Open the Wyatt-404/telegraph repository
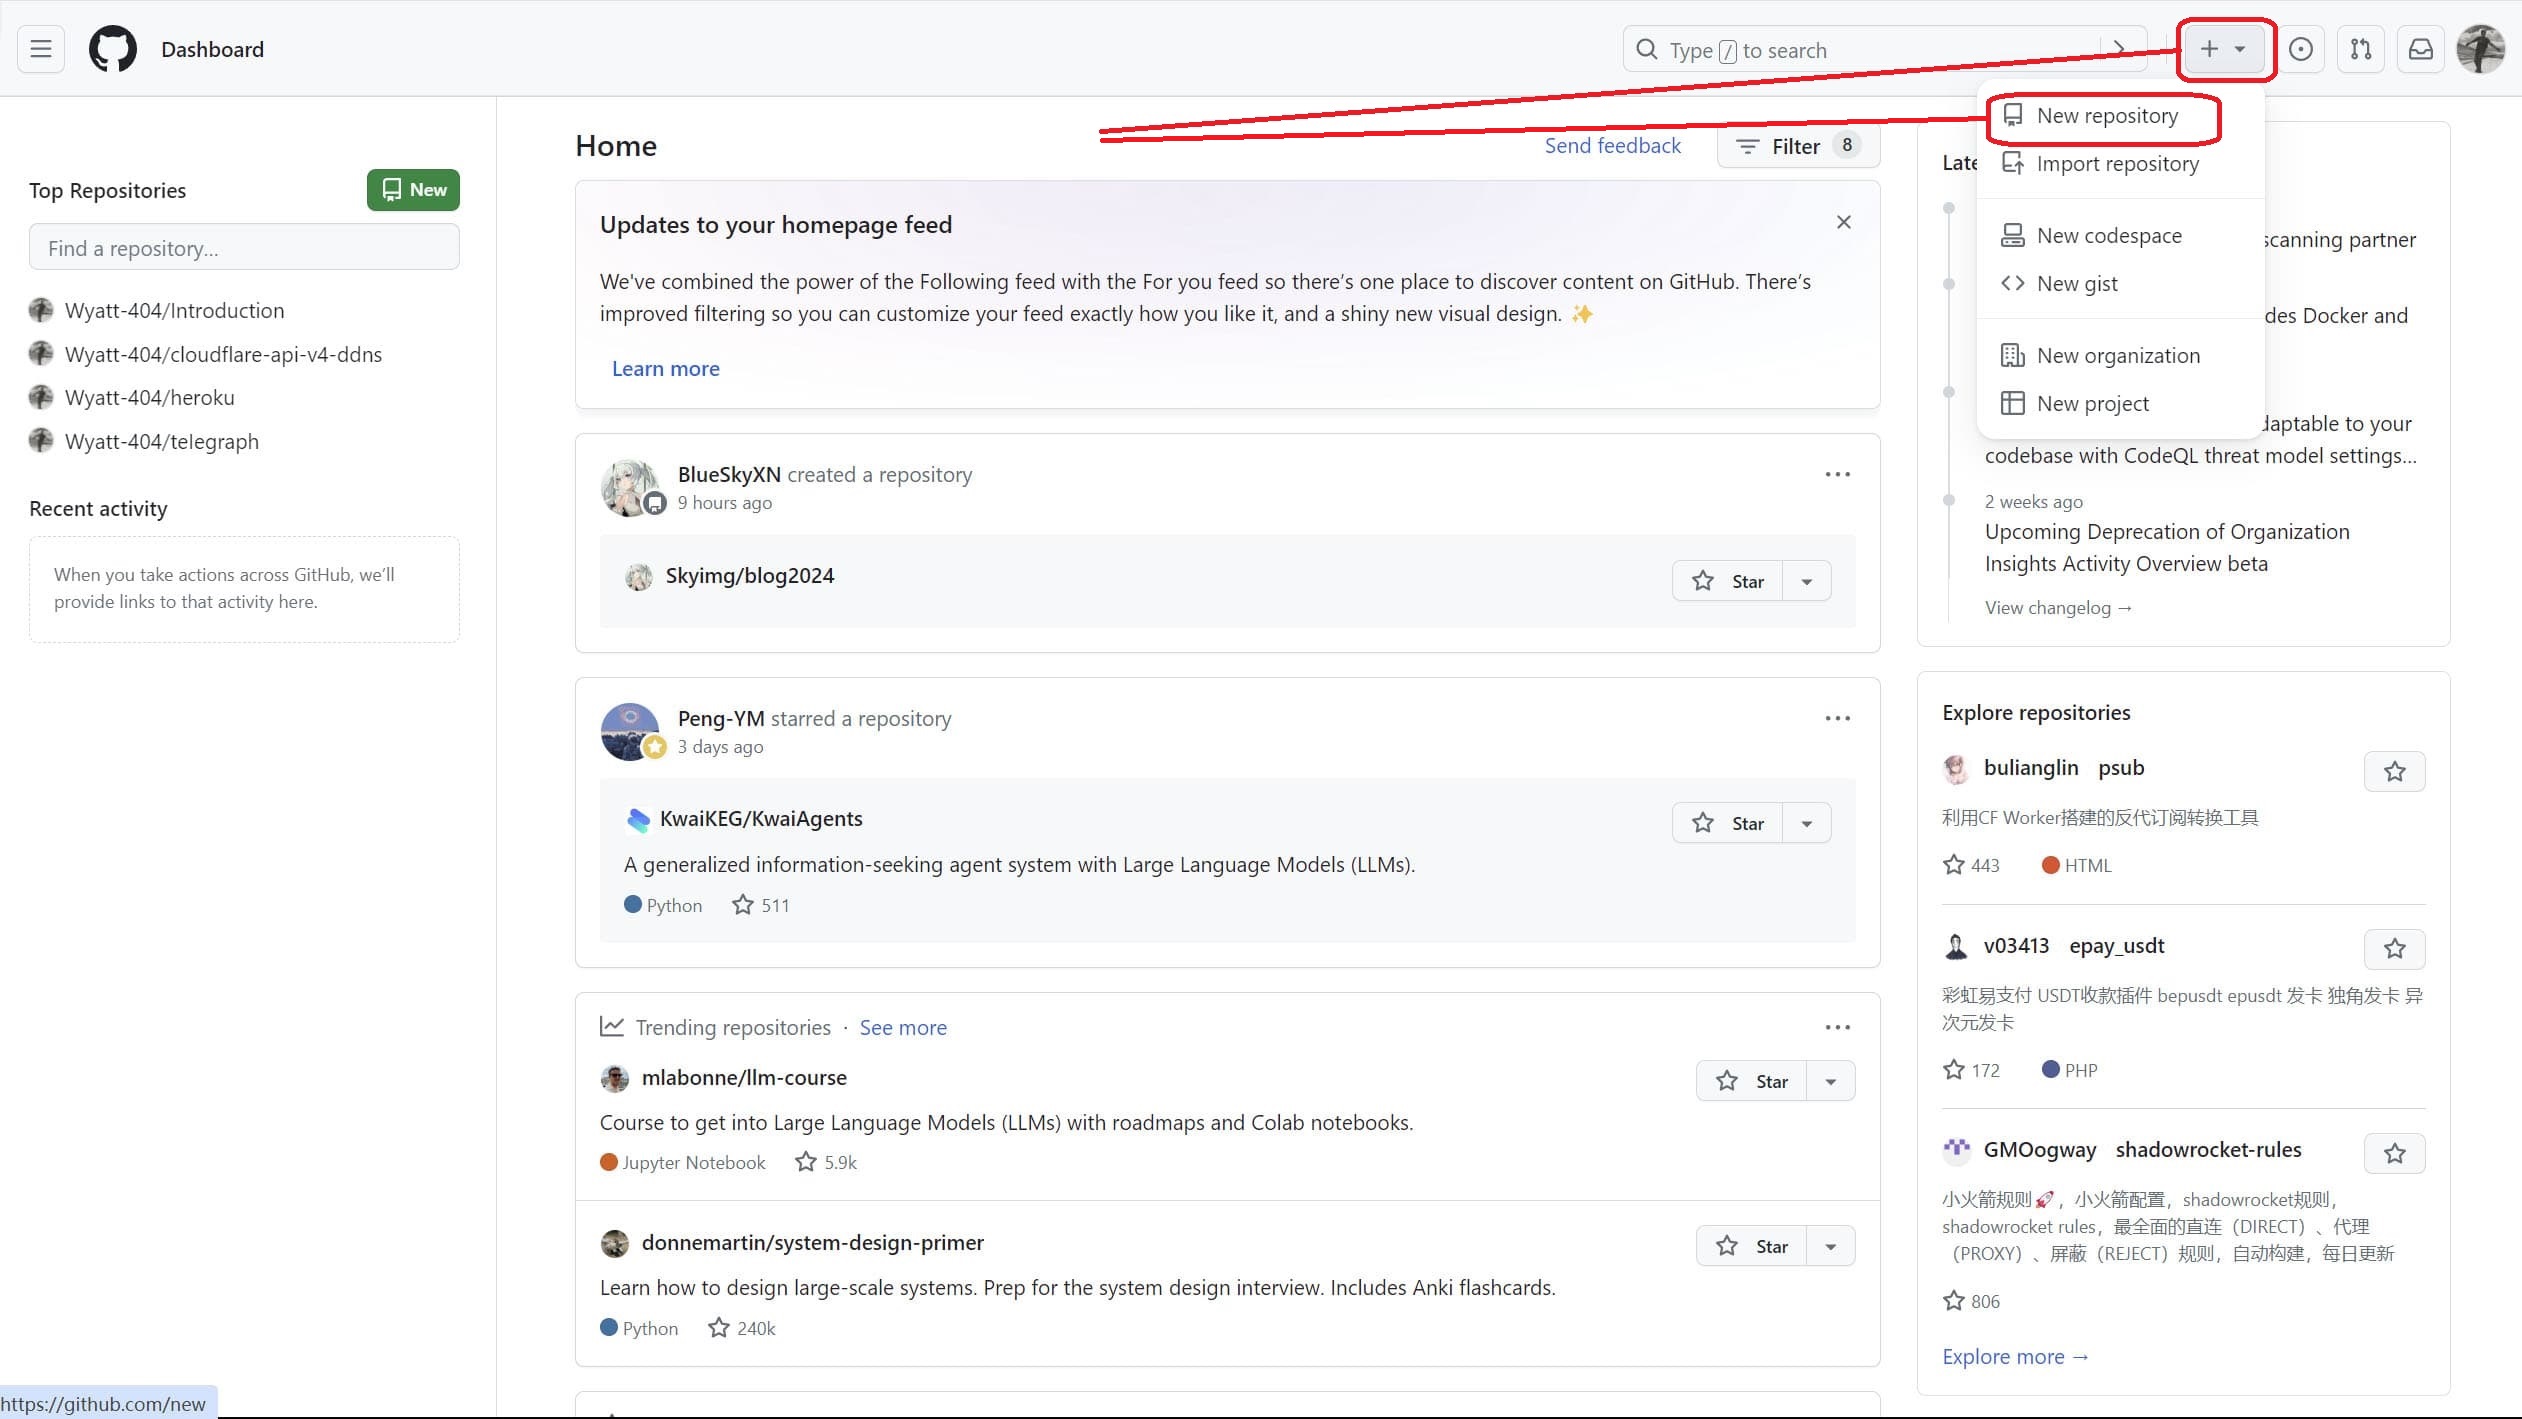 point(161,442)
